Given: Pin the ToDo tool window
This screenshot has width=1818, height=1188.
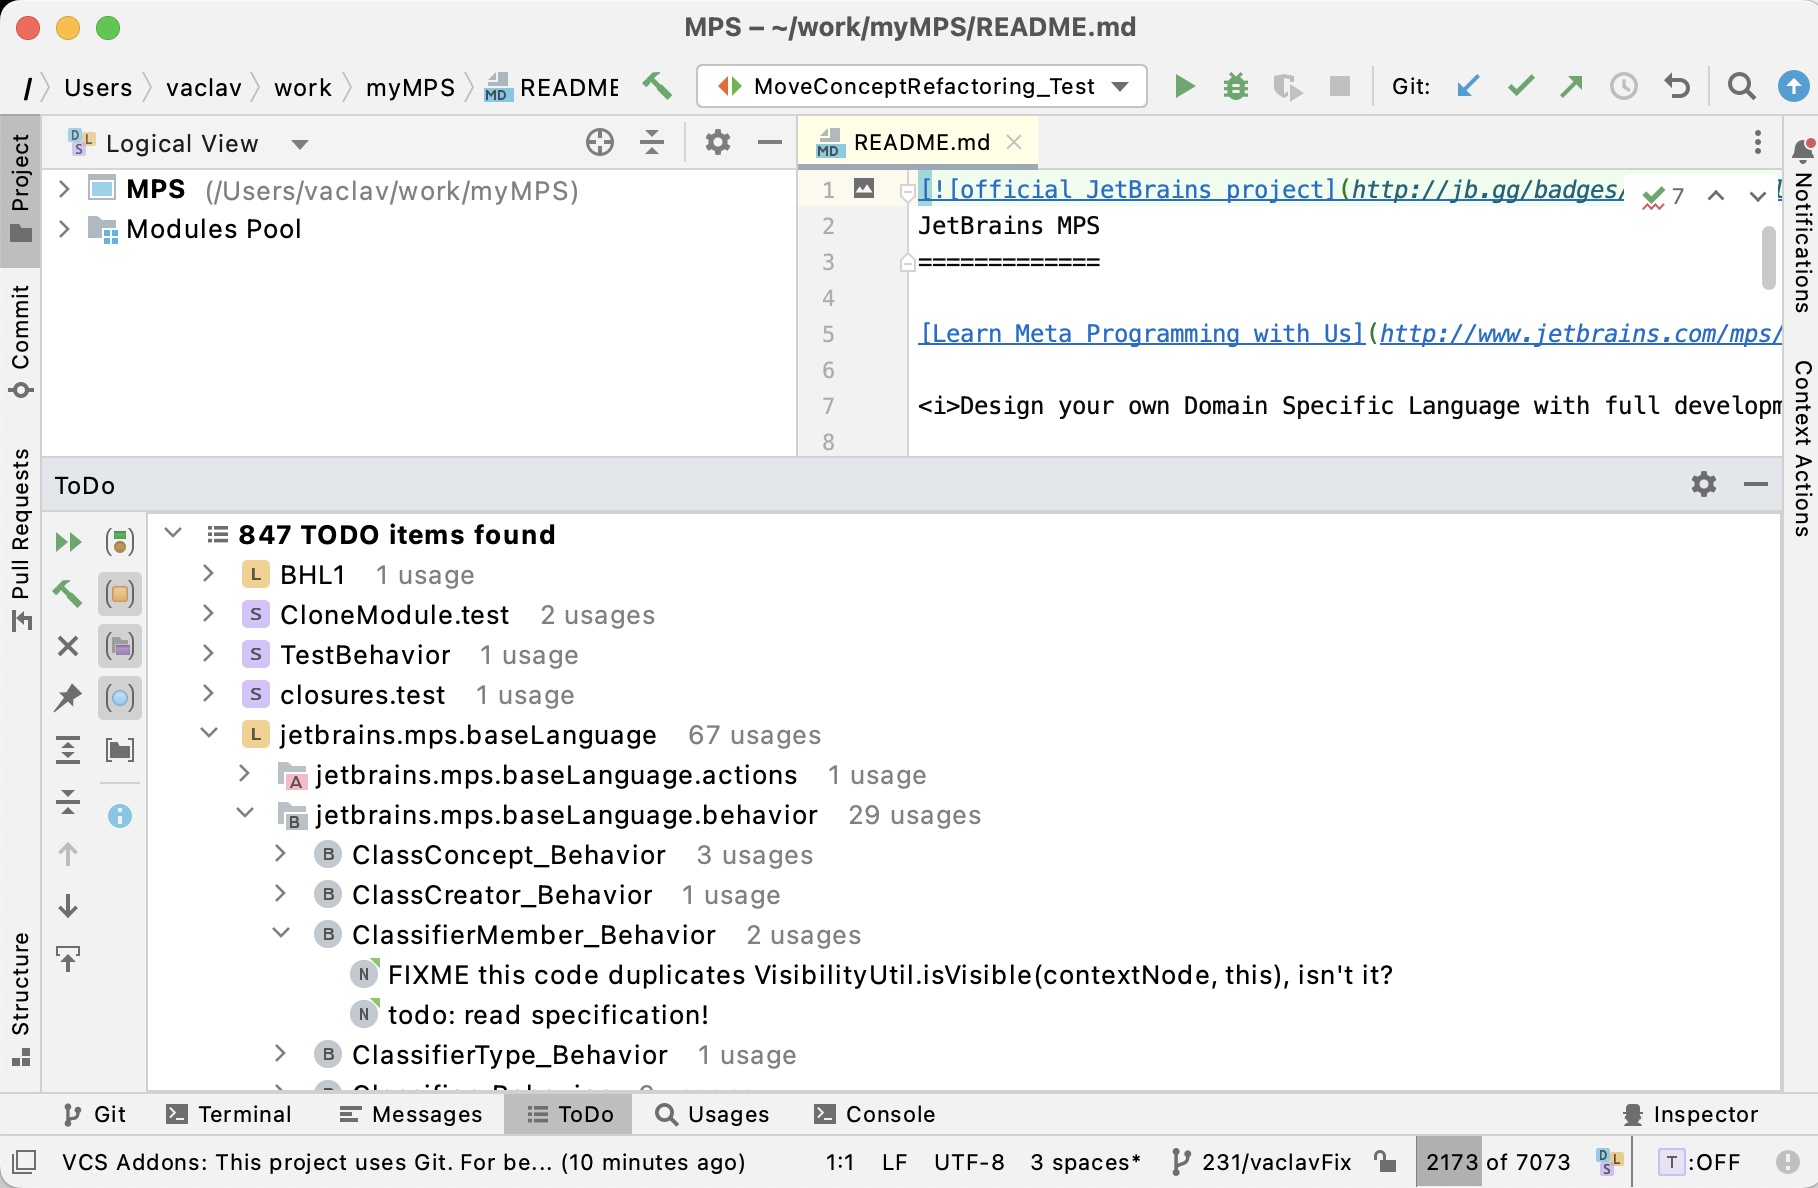Looking at the screenshot, I should pyautogui.click(x=68, y=697).
